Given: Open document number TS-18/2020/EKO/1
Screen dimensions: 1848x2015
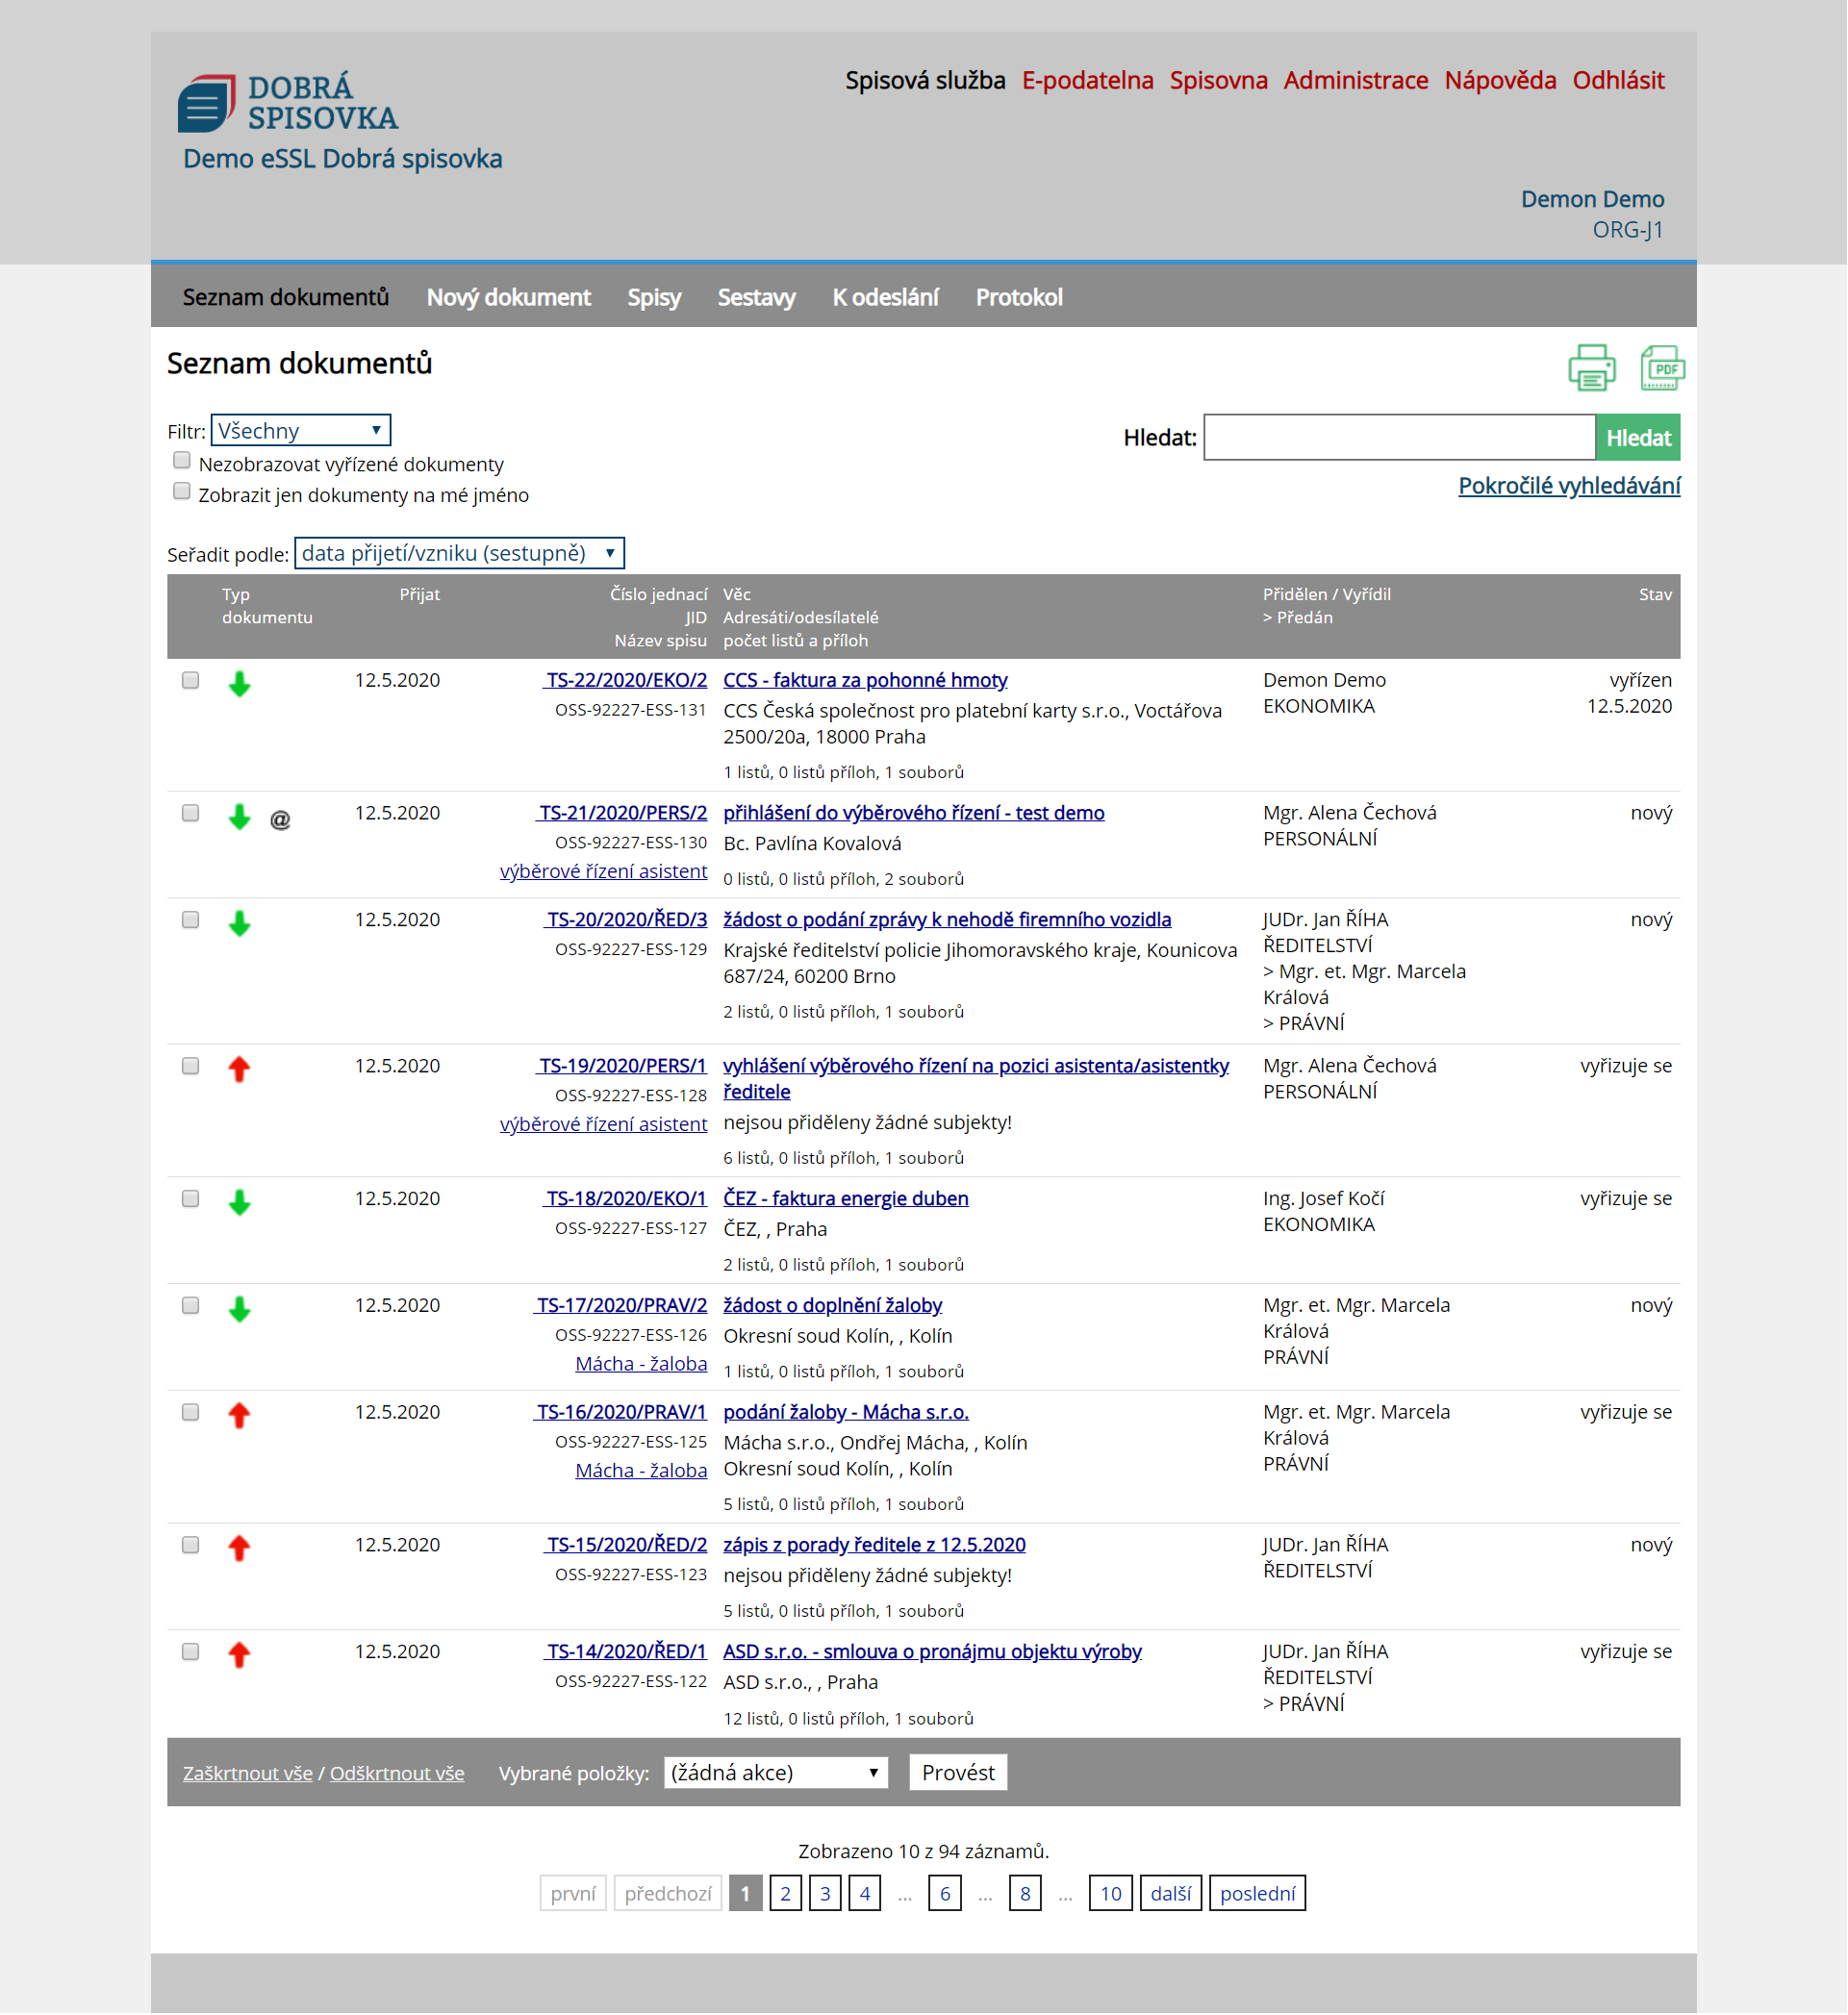Looking at the screenshot, I should point(626,1199).
